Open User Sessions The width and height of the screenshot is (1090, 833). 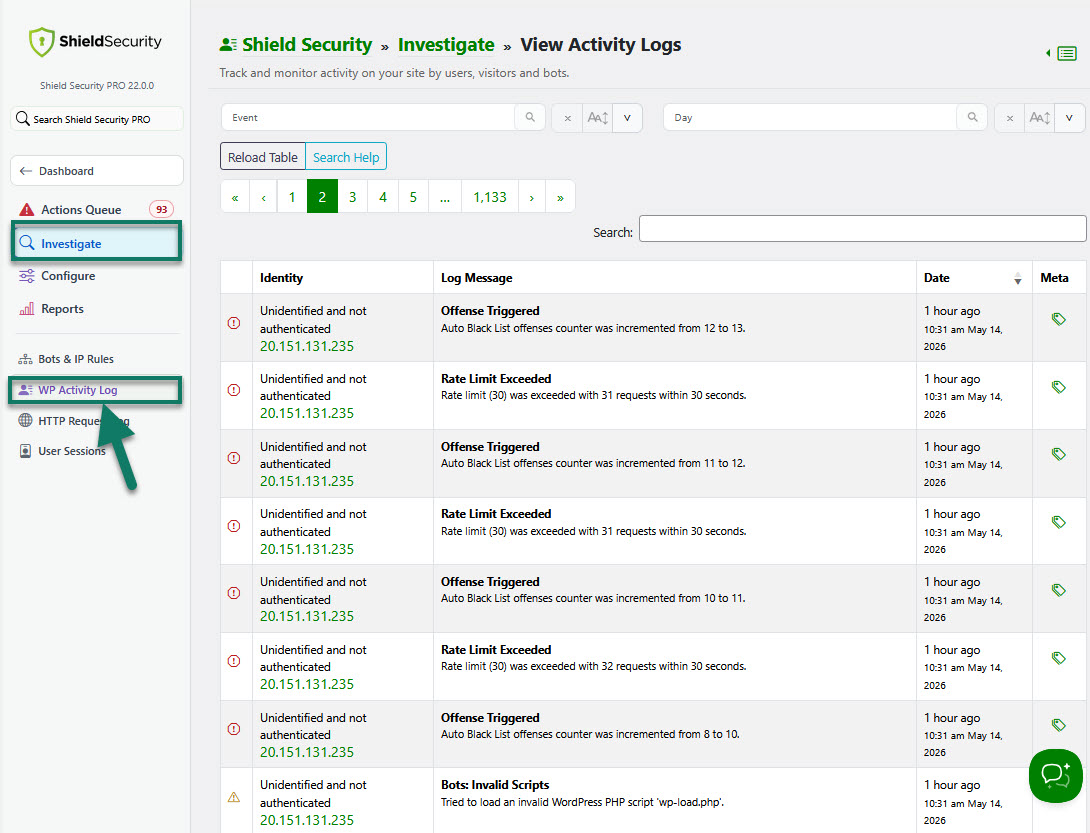pyautogui.click(x=72, y=451)
